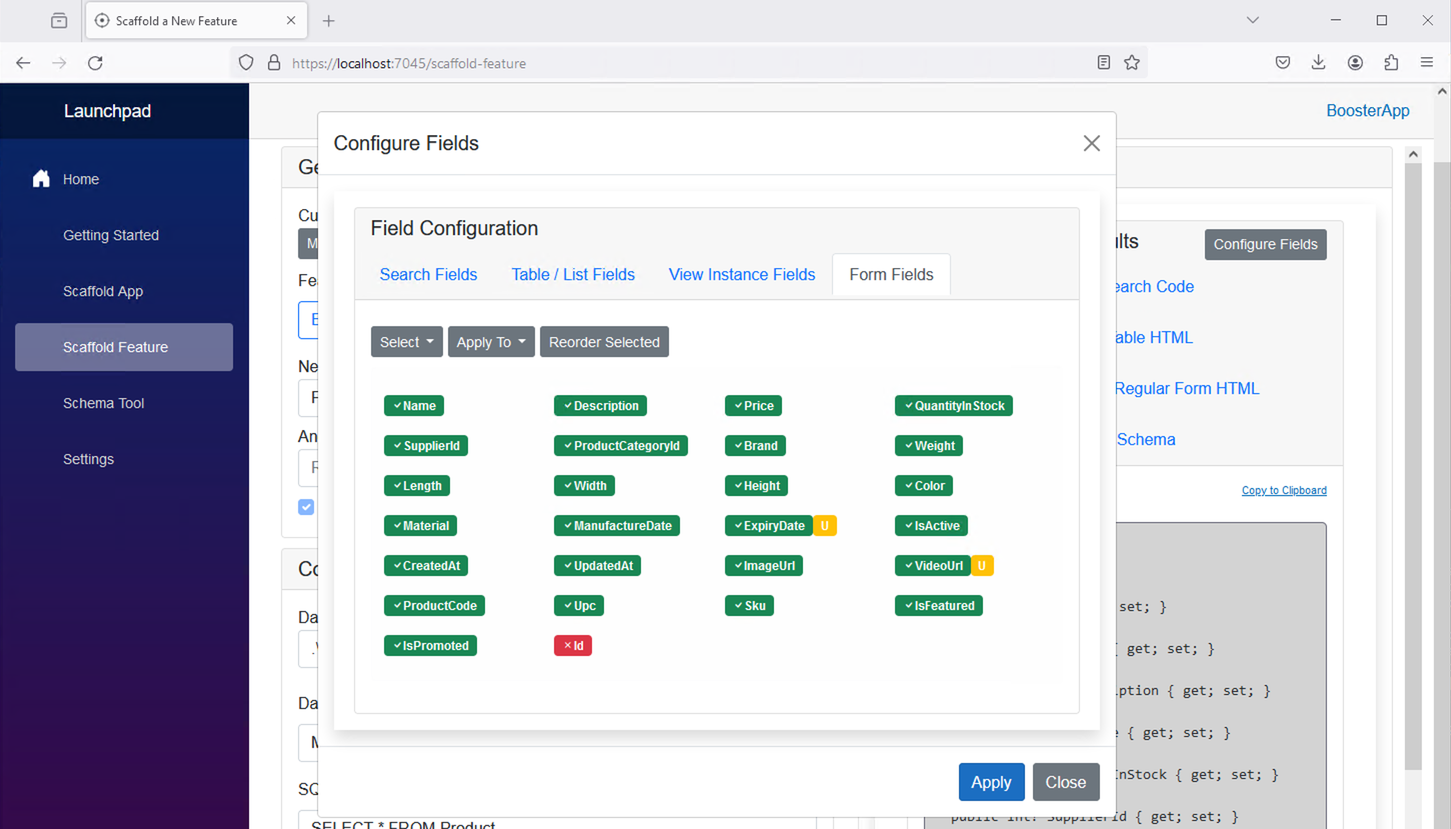Open the browser extensions icon
The width and height of the screenshot is (1451, 829).
[x=1390, y=63]
